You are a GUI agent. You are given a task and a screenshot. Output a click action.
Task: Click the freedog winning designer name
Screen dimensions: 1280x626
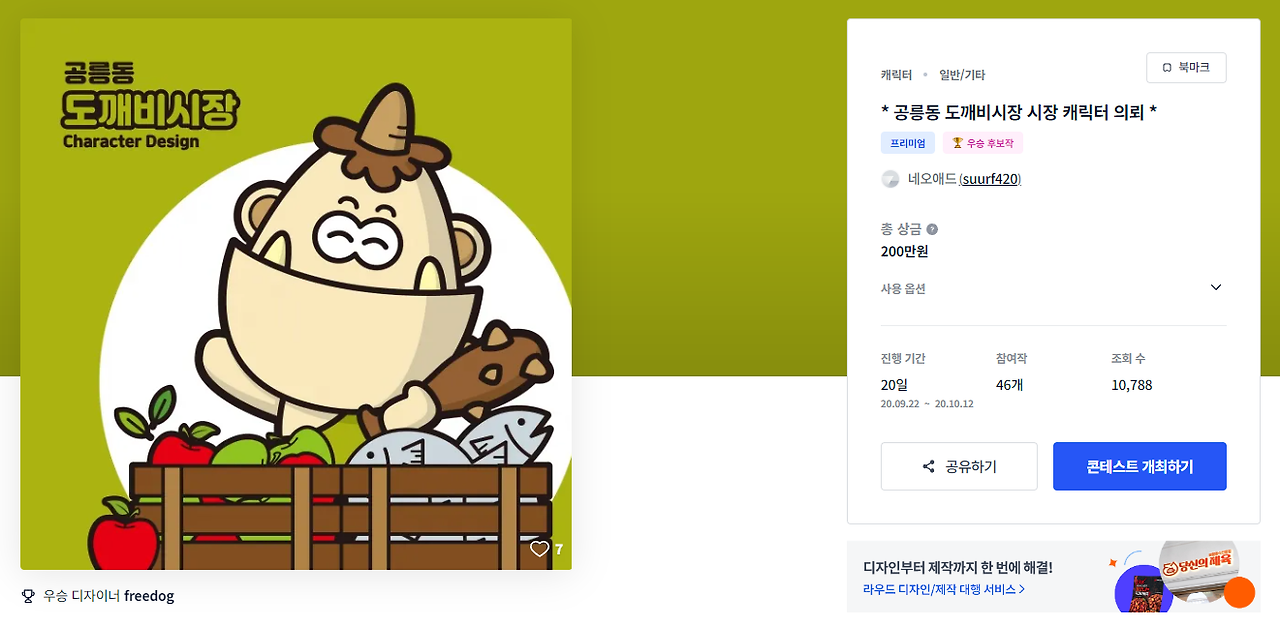pos(149,596)
